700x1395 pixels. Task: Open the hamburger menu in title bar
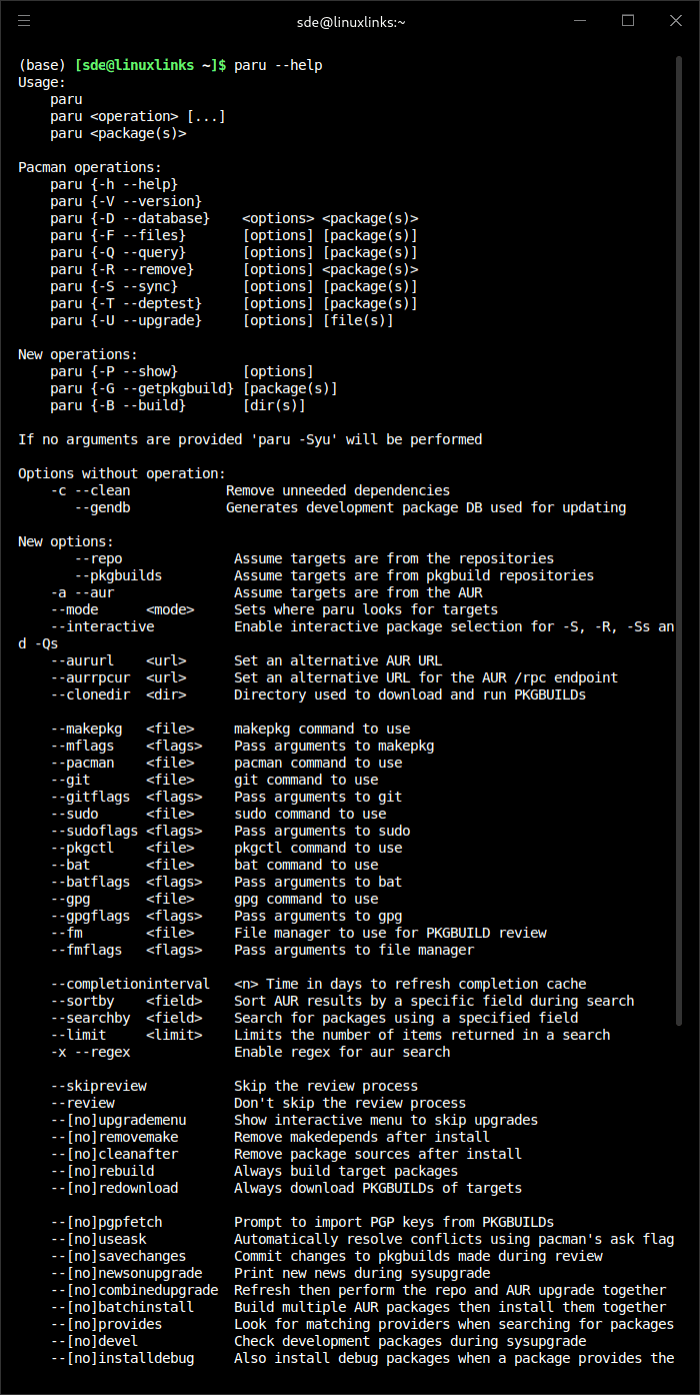click(x=24, y=20)
